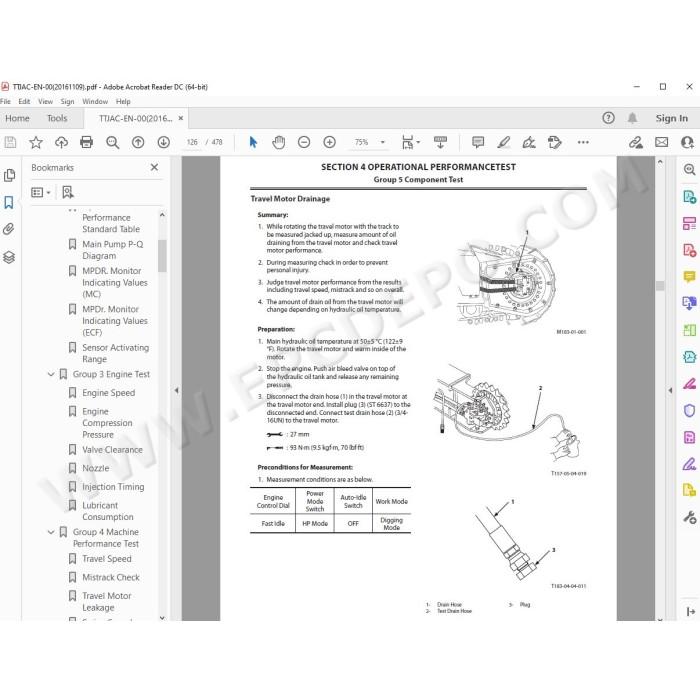The width and height of the screenshot is (700, 700).
Task: Click the Save file icon
Action: click(10, 142)
